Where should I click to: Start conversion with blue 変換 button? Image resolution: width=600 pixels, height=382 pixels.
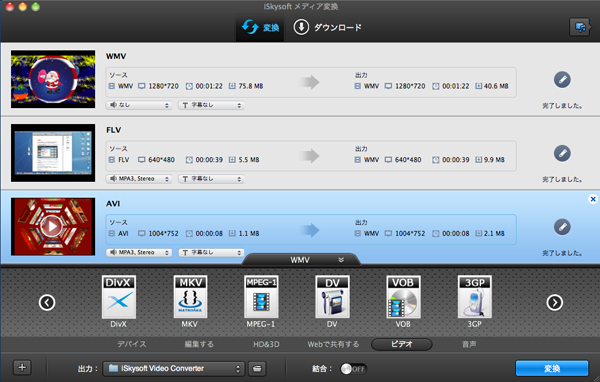click(x=552, y=368)
